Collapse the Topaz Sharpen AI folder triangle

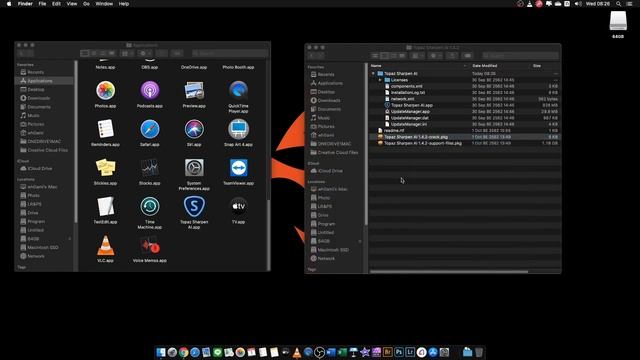pos(373,73)
